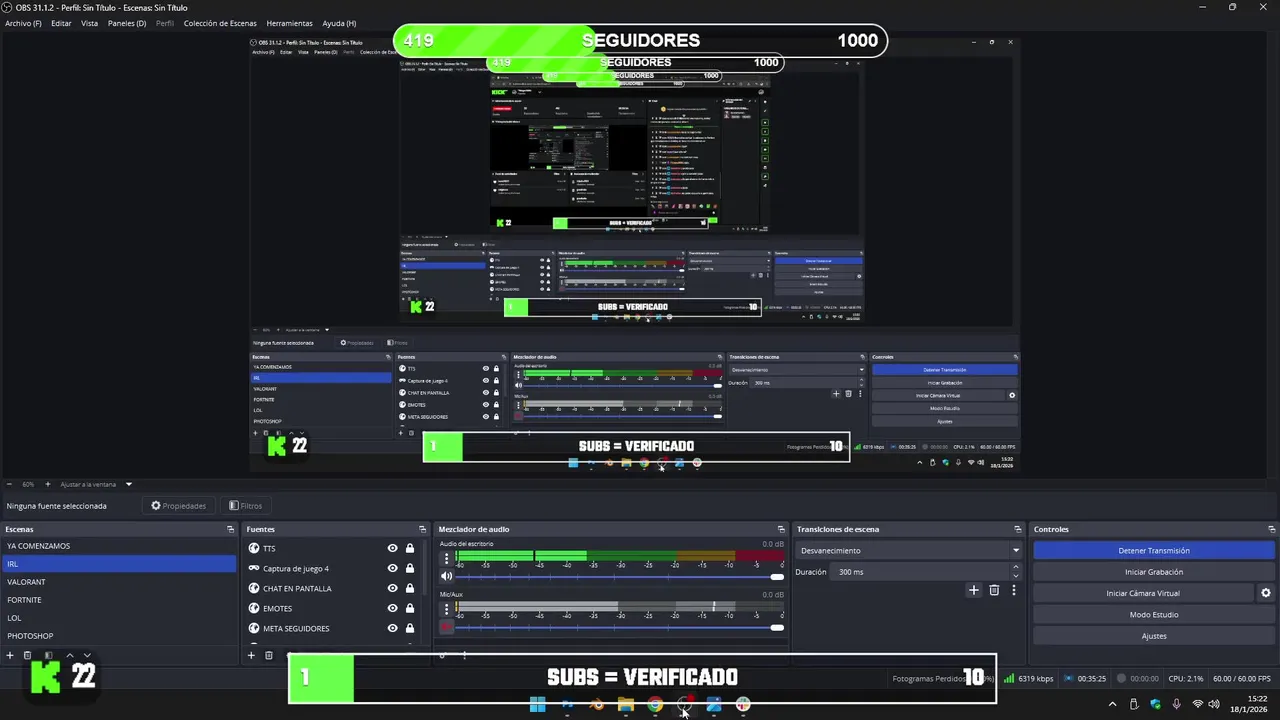Select the IRL scene
This screenshot has height=720, width=1280.
pos(119,564)
